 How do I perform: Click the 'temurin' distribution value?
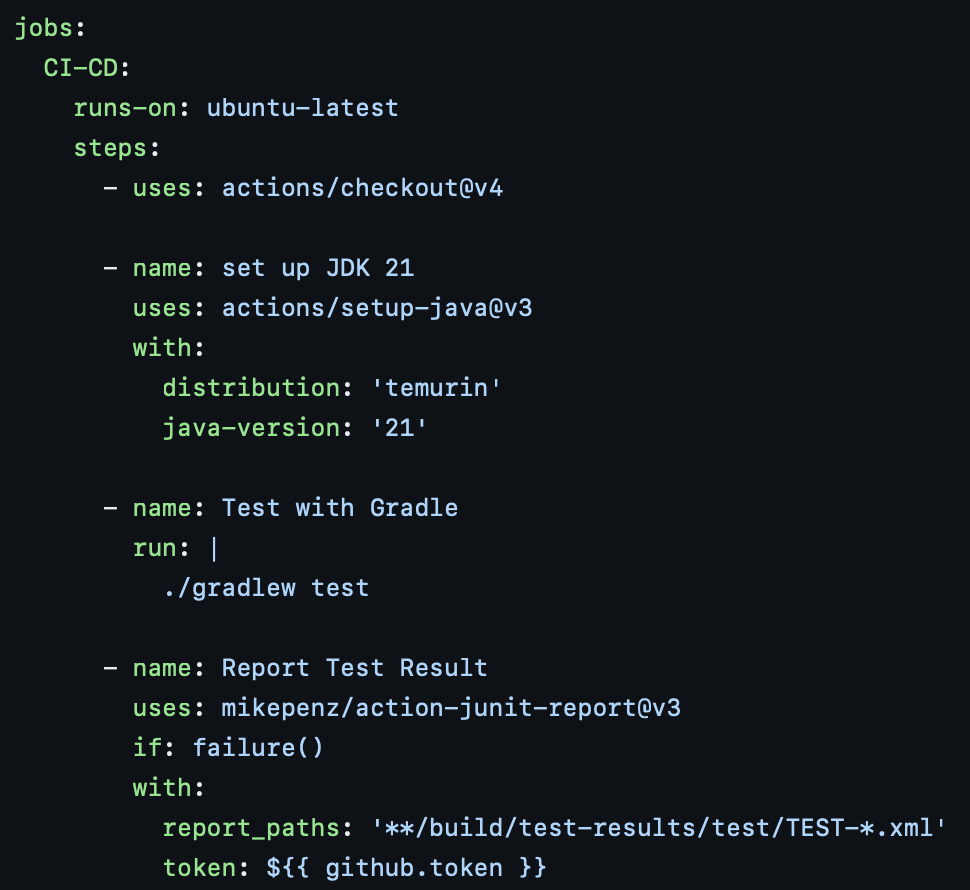[x=436, y=388]
